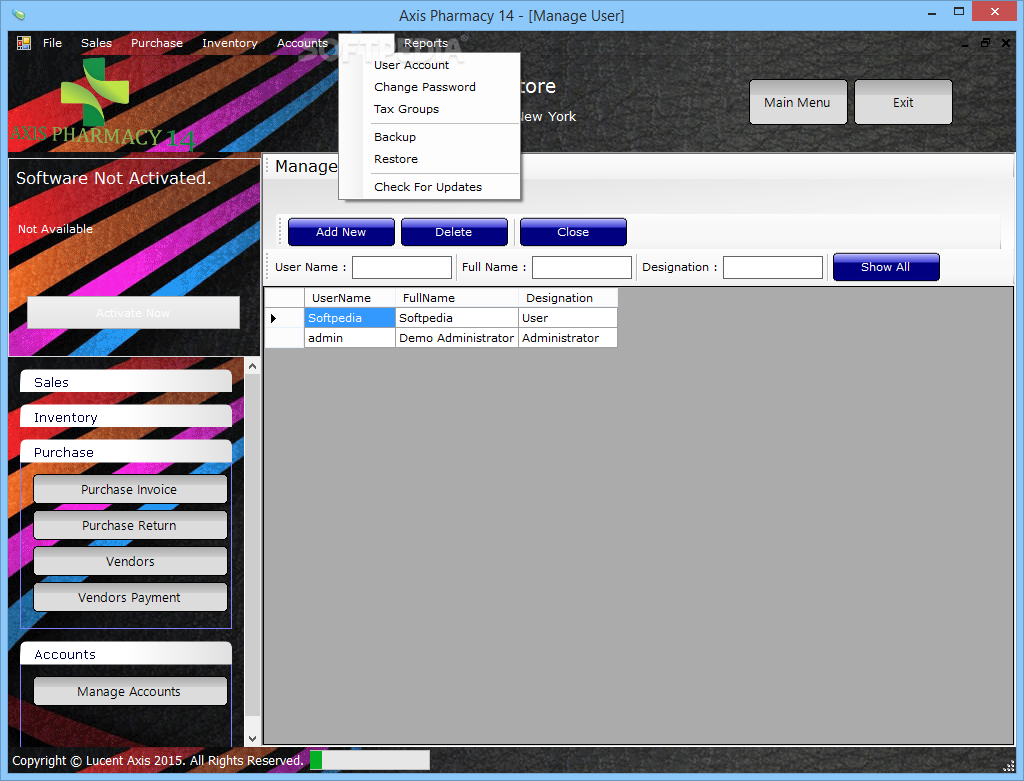Click the Administrator designation cell

click(x=568, y=338)
